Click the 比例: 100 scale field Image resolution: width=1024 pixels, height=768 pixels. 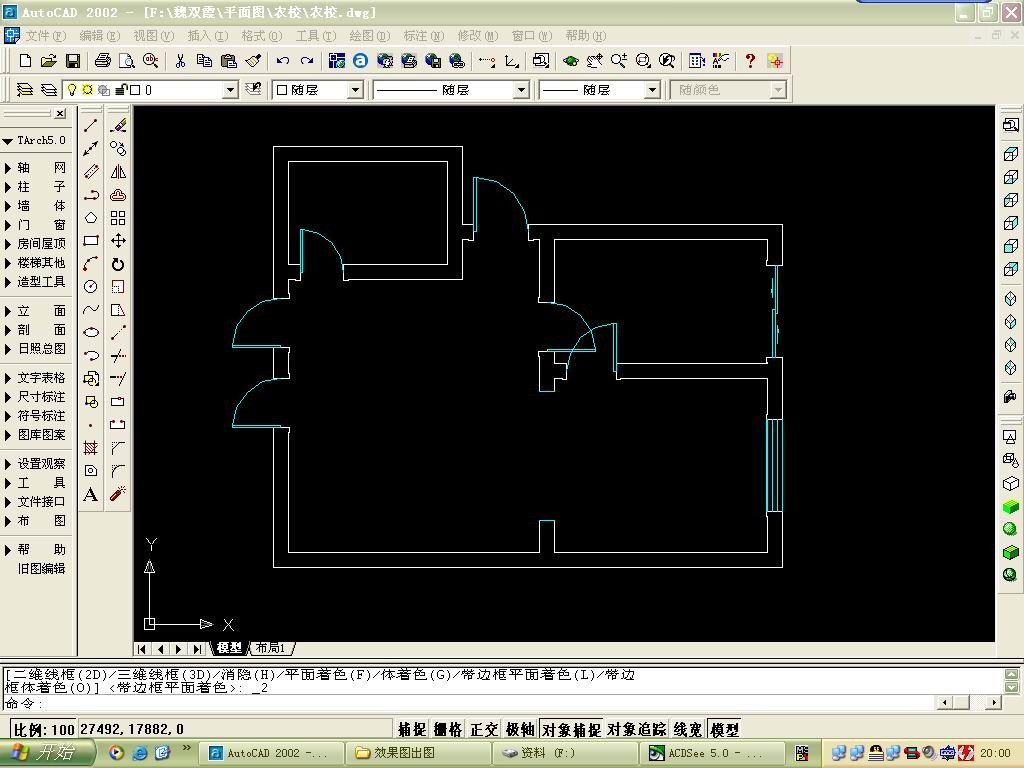[44, 729]
